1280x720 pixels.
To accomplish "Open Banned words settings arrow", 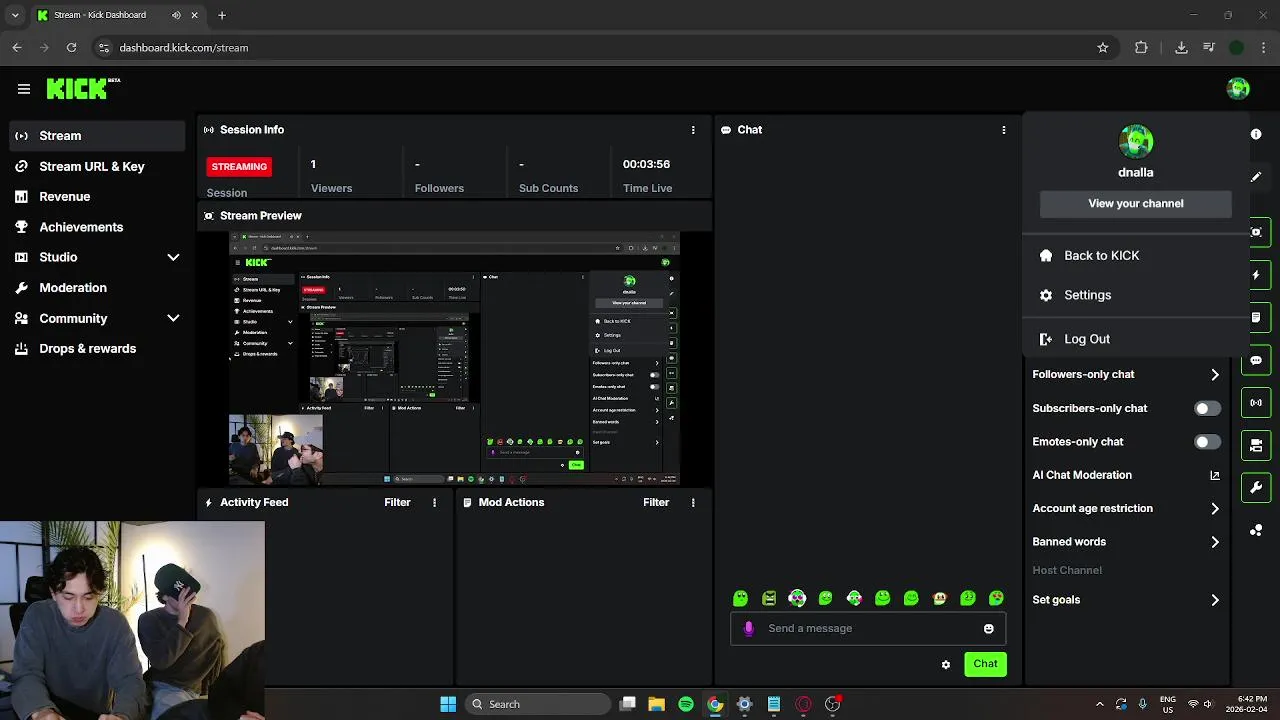I will pyautogui.click(x=1215, y=542).
